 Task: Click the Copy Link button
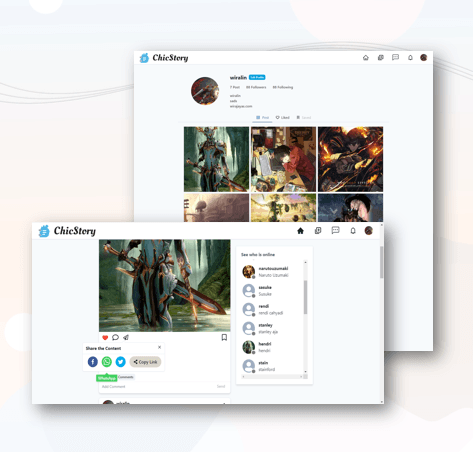pyautogui.click(x=145, y=362)
